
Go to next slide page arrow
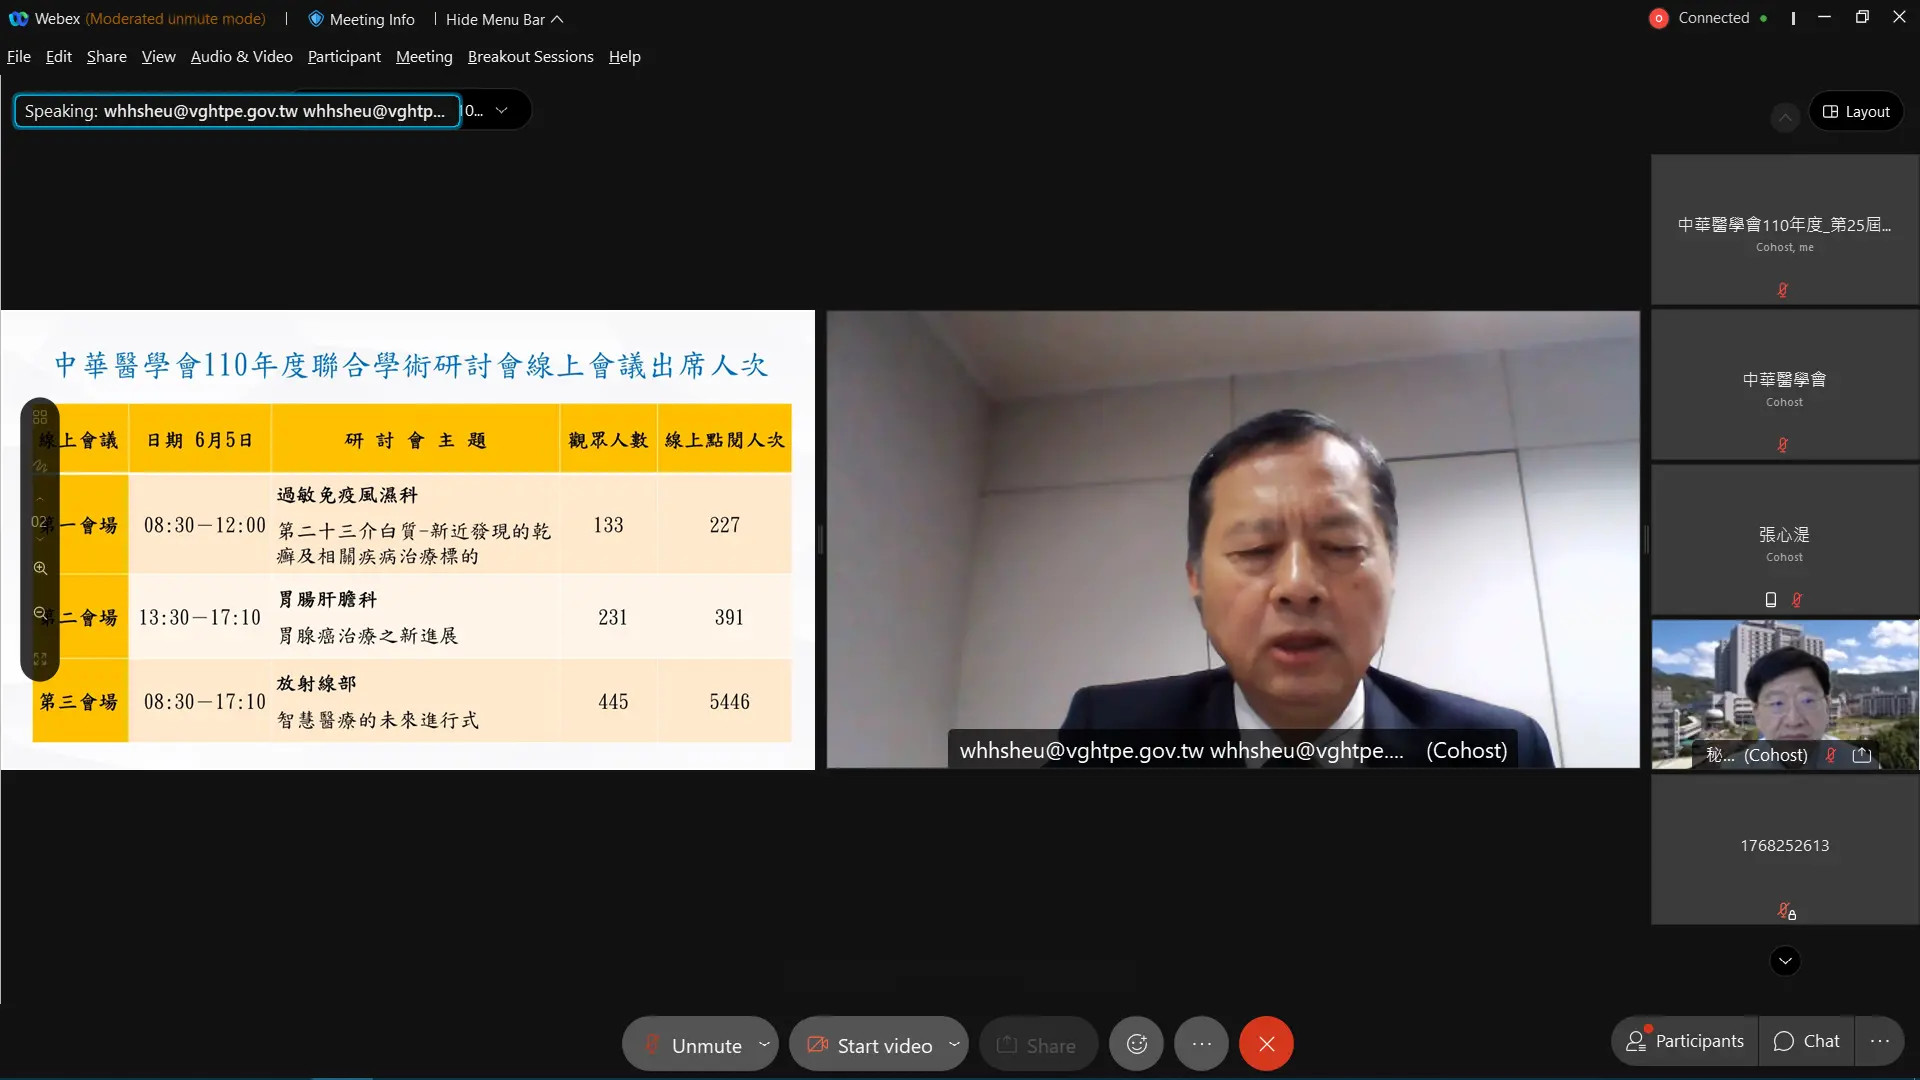click(x=40, y=541)
